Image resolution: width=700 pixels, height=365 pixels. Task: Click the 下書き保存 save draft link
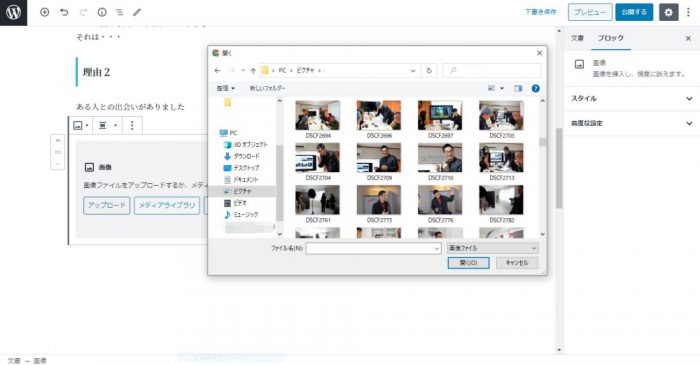click(x=541, y=12)
